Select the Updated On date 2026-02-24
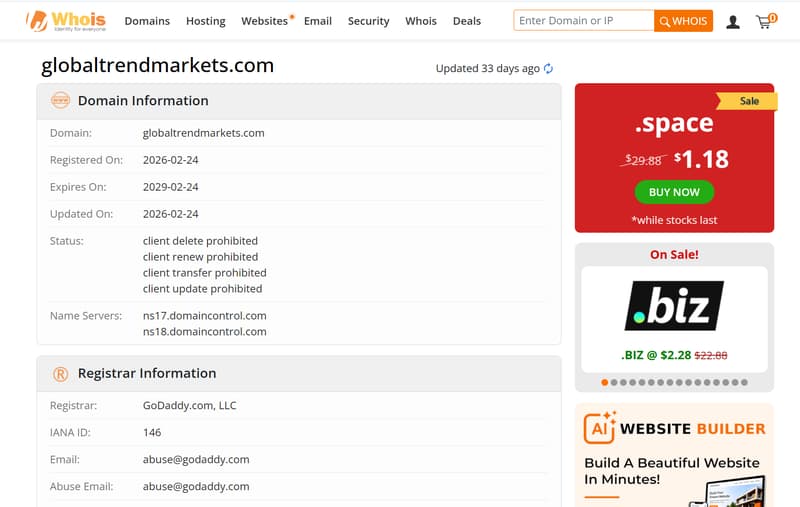This screenshot has width=800, height=507. (170, 214)
